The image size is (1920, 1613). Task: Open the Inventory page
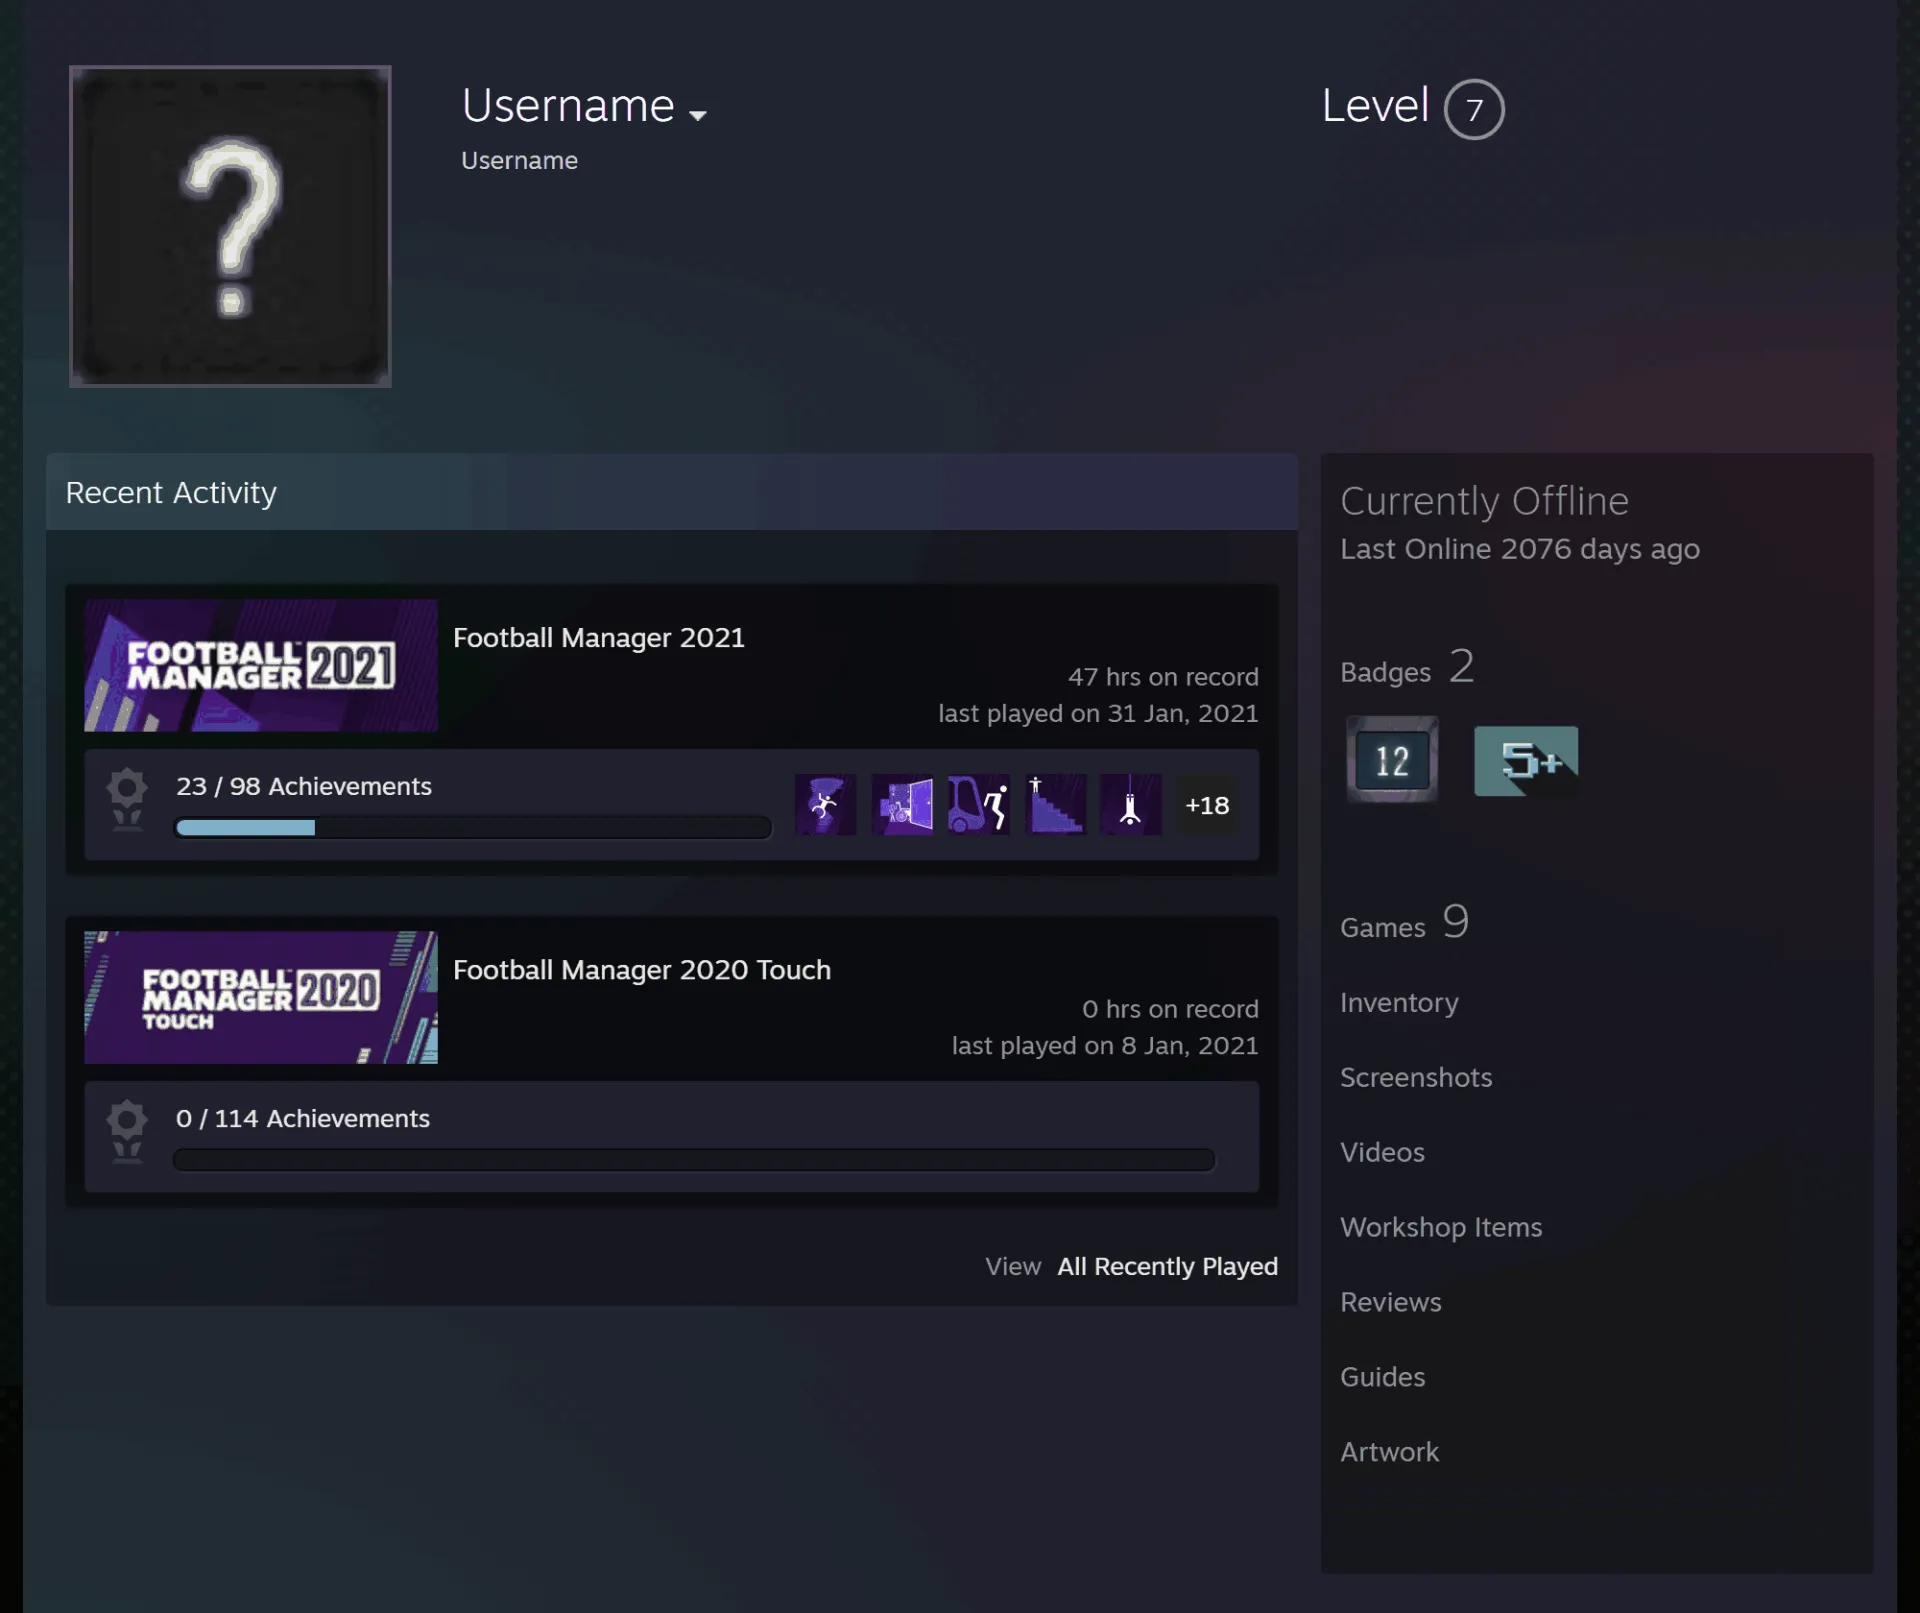coord(1399,1002)
